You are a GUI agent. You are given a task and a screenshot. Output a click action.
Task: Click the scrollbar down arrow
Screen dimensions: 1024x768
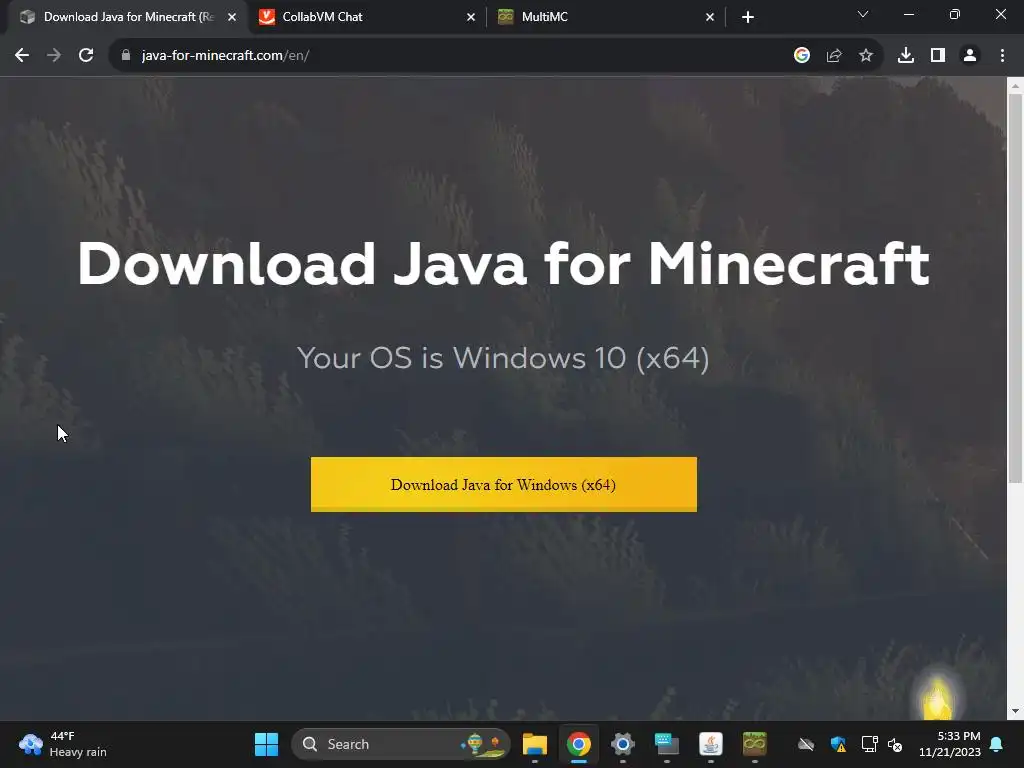click(x=1015, y=711)
